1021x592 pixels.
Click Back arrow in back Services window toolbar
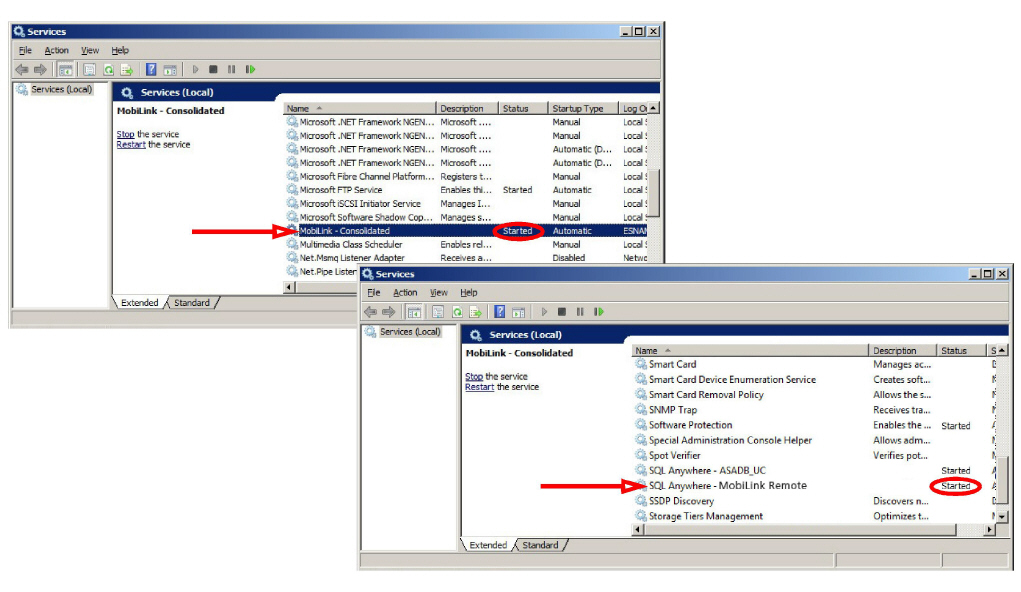(x=21, y=69)
